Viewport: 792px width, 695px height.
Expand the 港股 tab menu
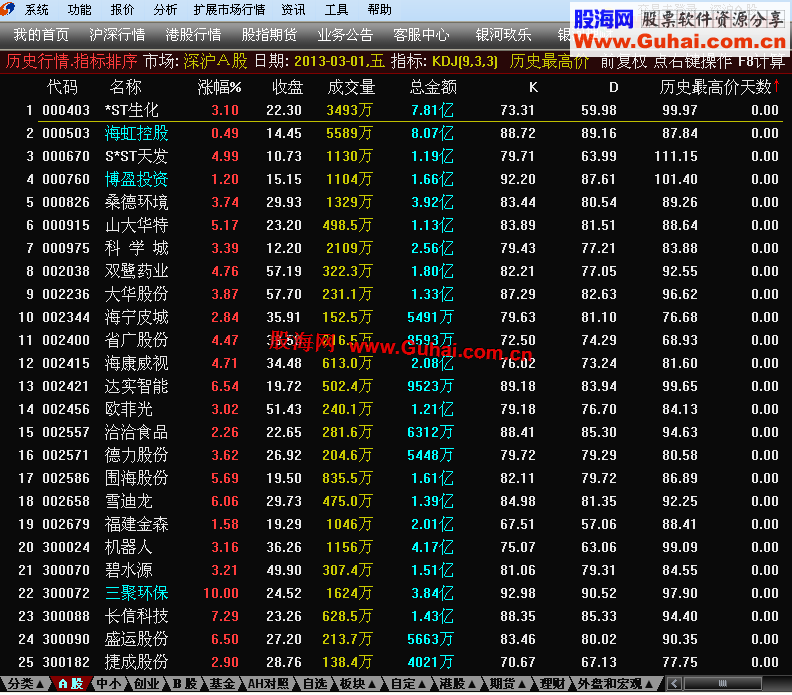tap(458, 684)
